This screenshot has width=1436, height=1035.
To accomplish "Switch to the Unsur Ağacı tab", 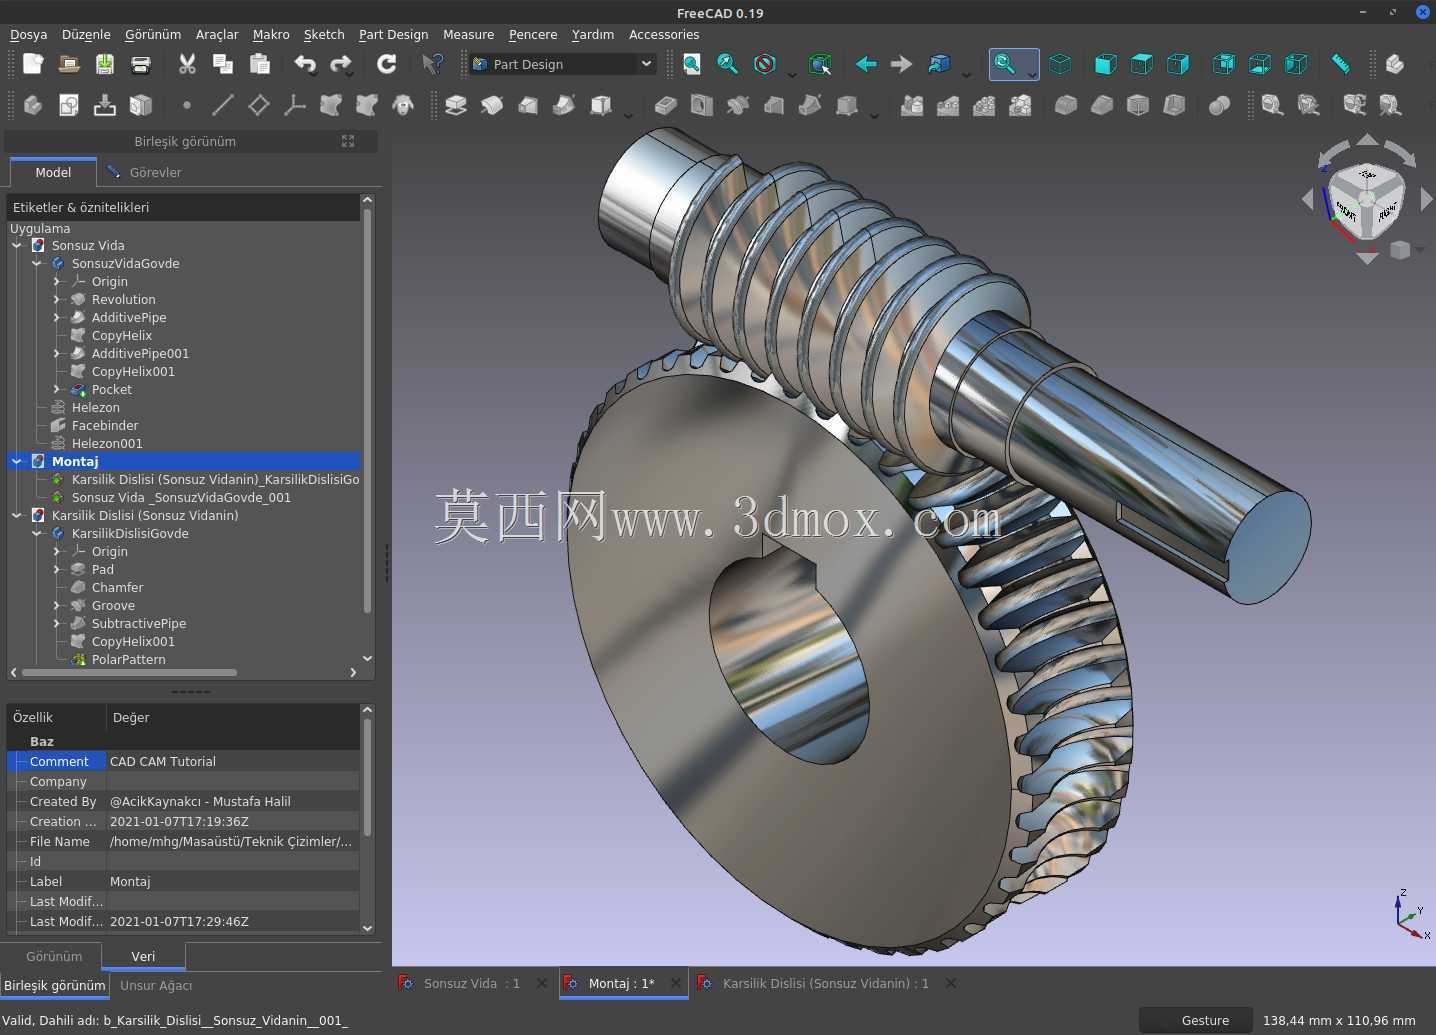I will [156, 985].
